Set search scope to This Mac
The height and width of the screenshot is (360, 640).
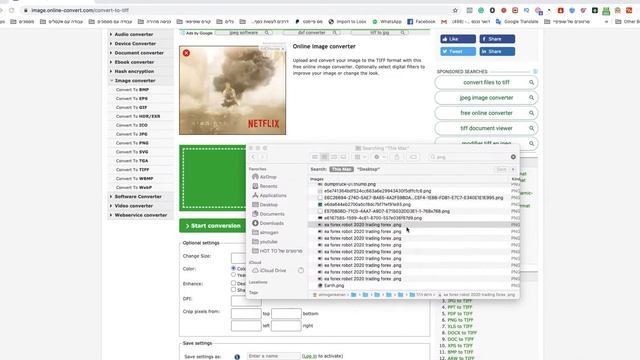pos(341,169)
